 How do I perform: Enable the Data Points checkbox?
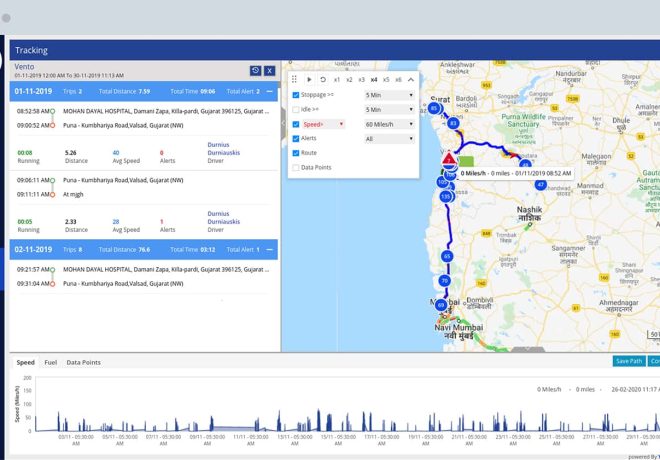click(296, 168)
